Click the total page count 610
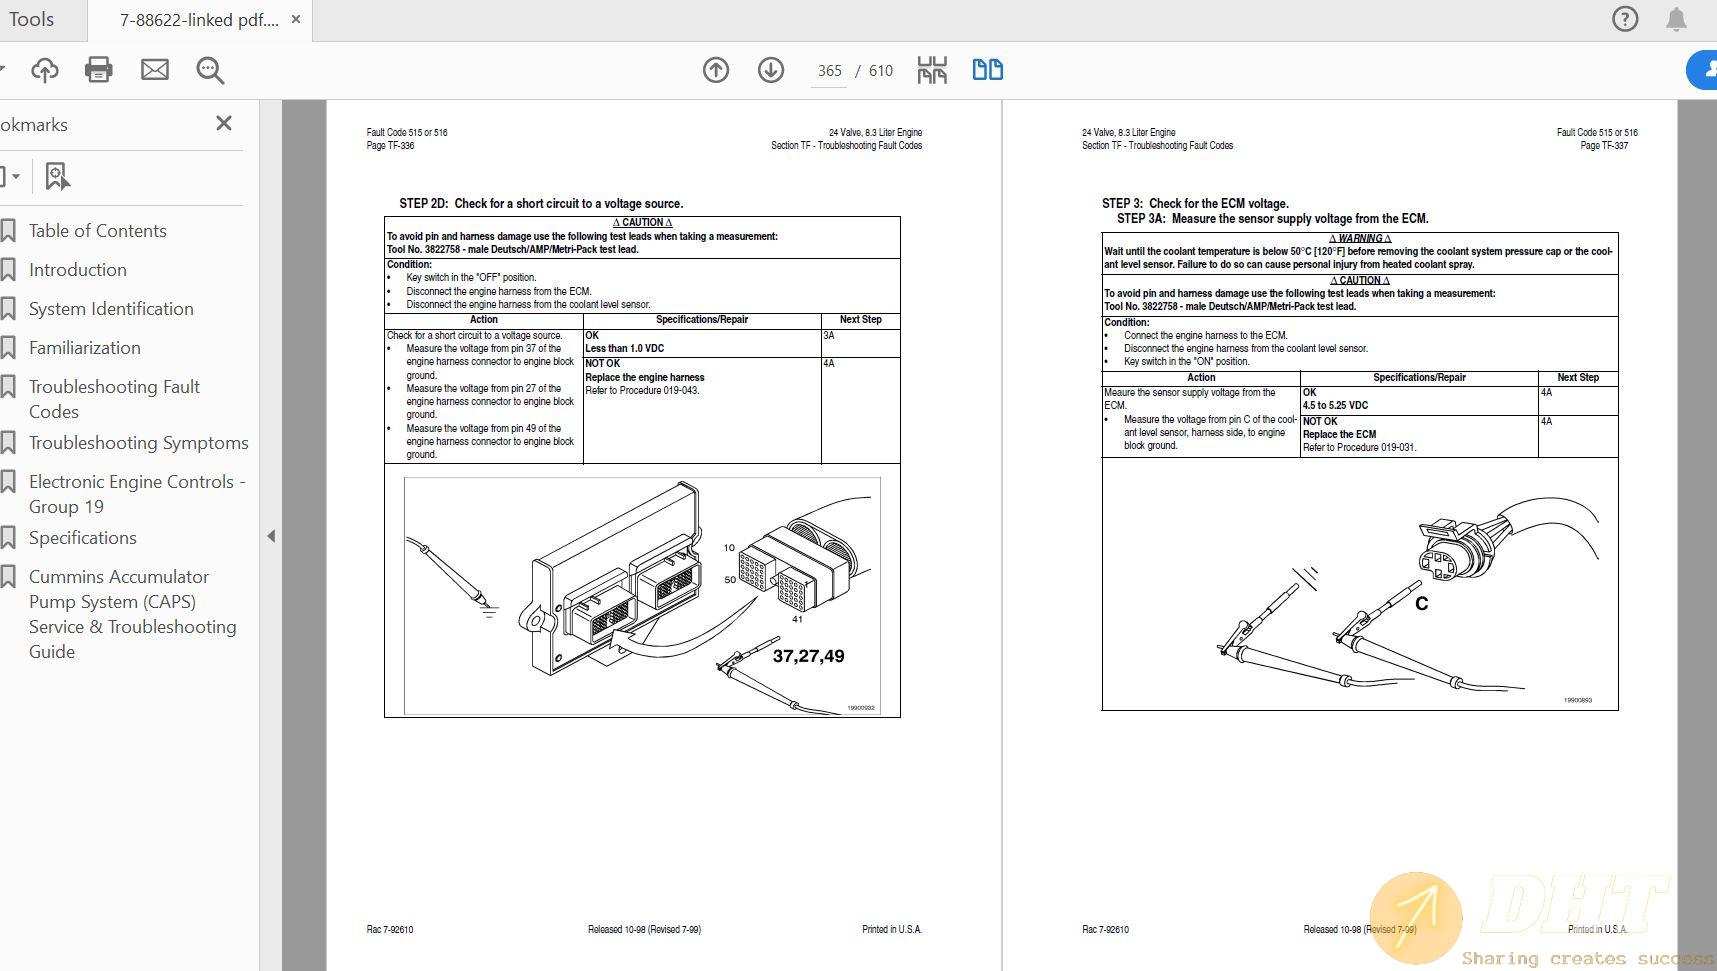Screen dimensions: 1717x971 pyautogui.click(x=881, y=71)
